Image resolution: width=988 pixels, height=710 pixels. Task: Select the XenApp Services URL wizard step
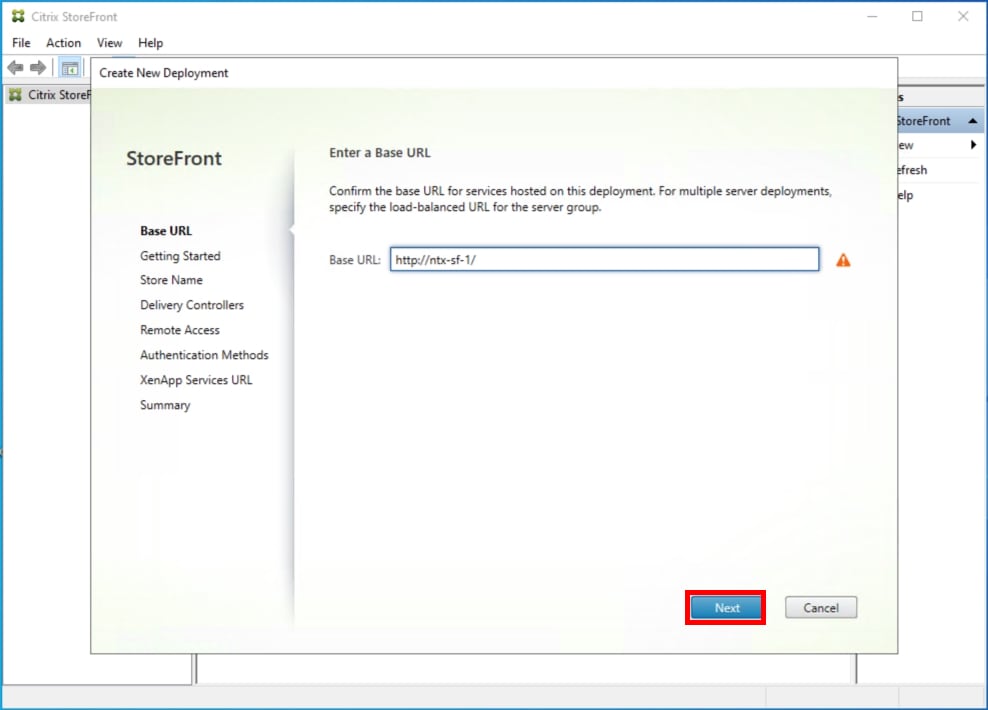[x=196, y=380]
